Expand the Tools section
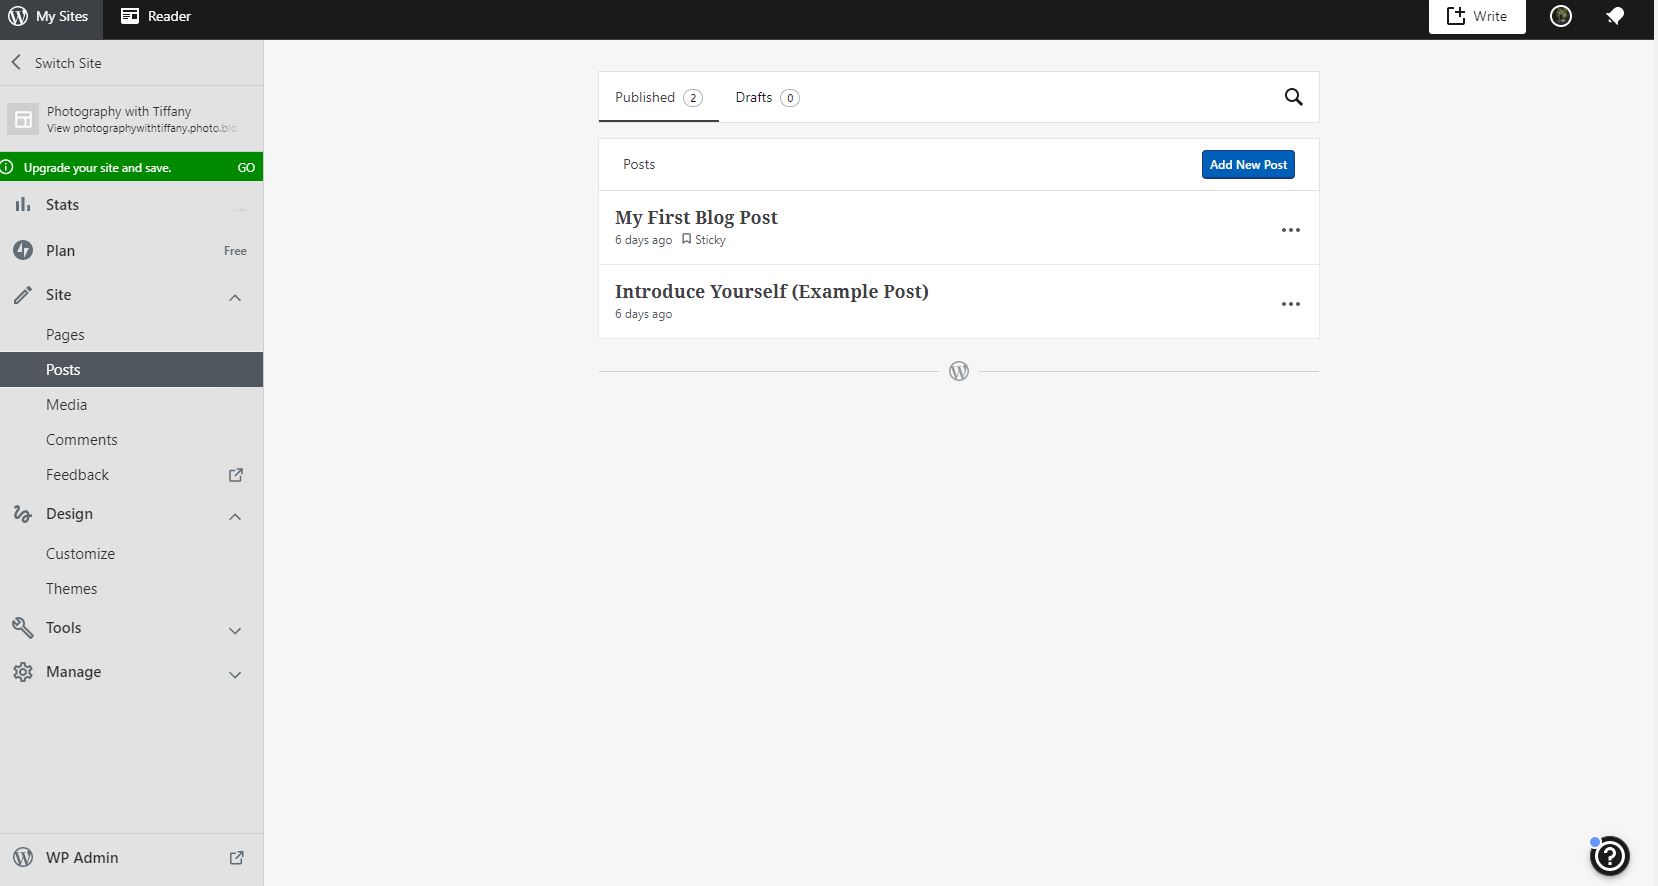The height and width of the screenshot is (886, 1658). [x=235, y=630]
